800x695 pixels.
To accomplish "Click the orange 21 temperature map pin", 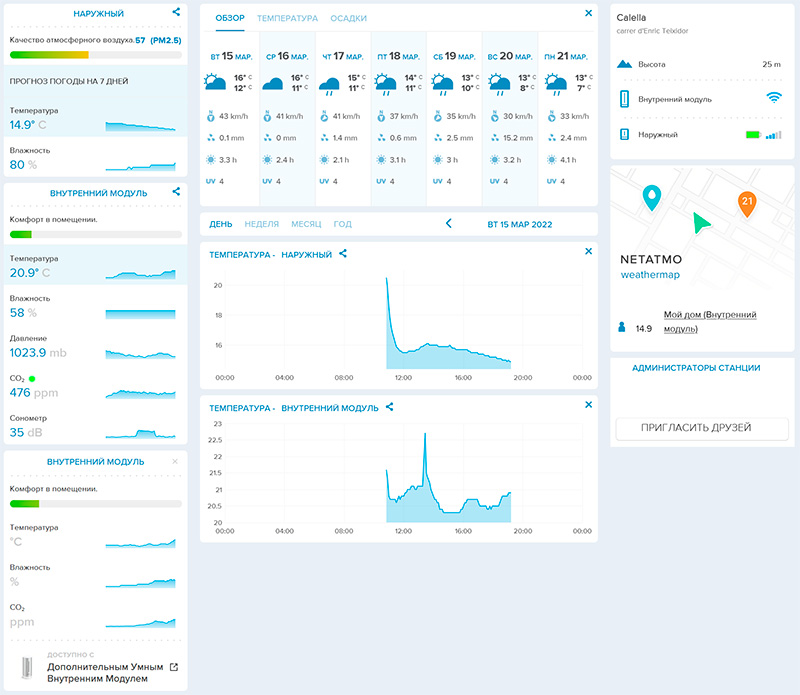I will point(746,203).
